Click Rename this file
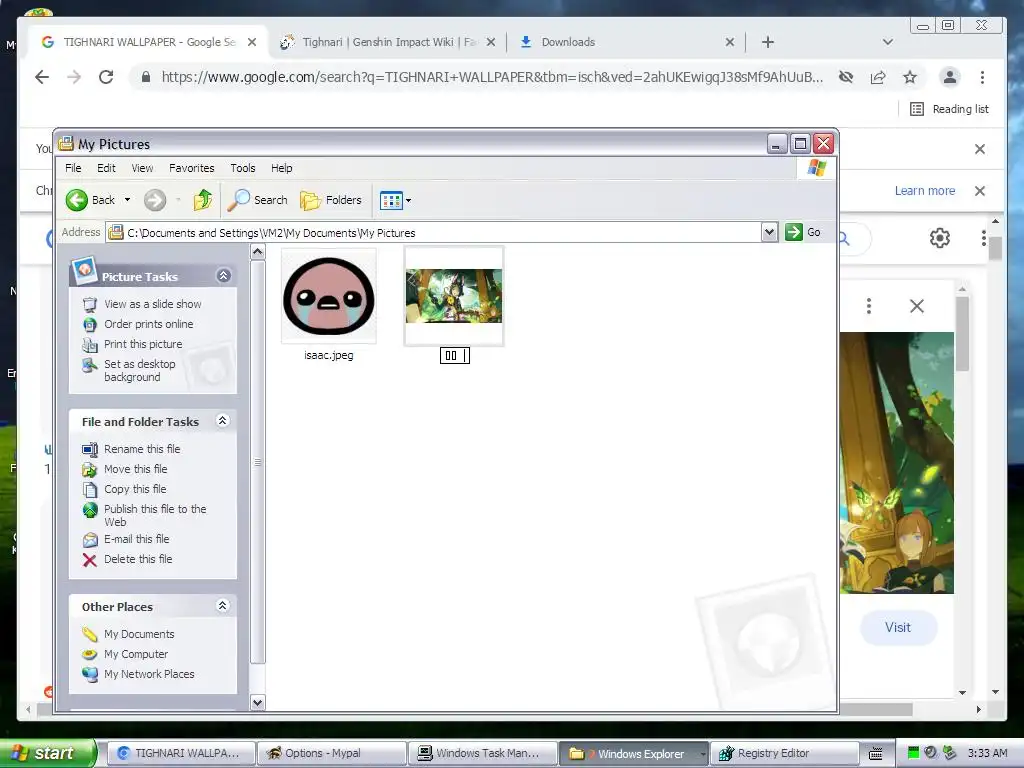The width and height of the screenshot is (1024, 768). coord(142,449)
